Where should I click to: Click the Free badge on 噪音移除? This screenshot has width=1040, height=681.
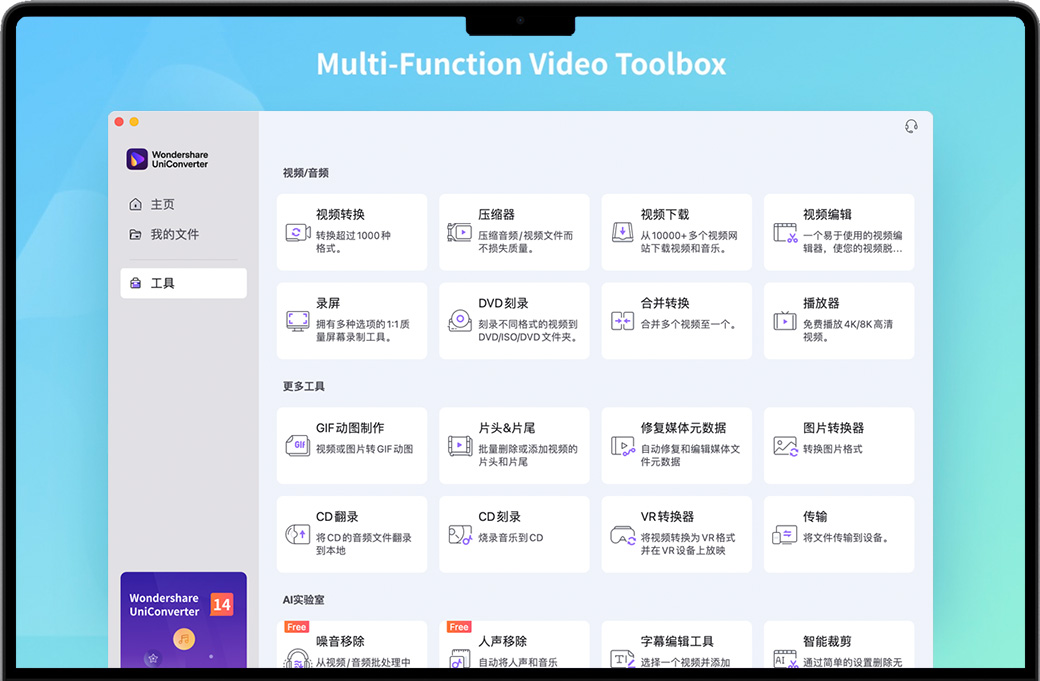click(296, 627)
